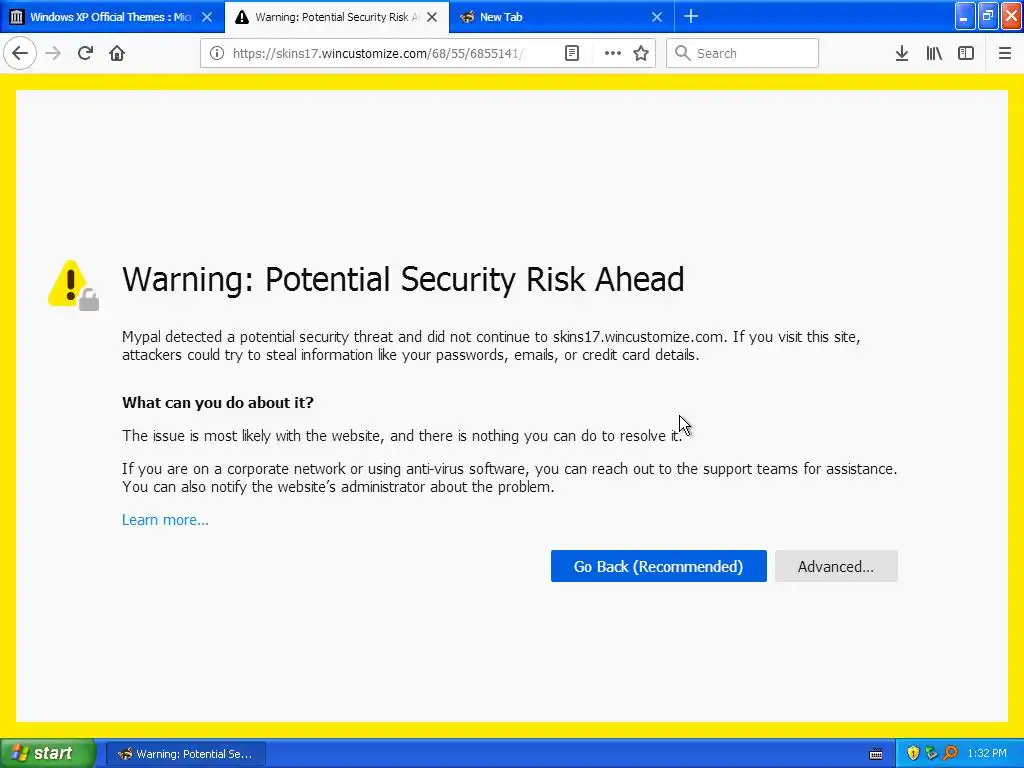Viewport: 1024px width, 768px height.
Task: Click the 1:32 PM clock
Action: tap(987, 754)
